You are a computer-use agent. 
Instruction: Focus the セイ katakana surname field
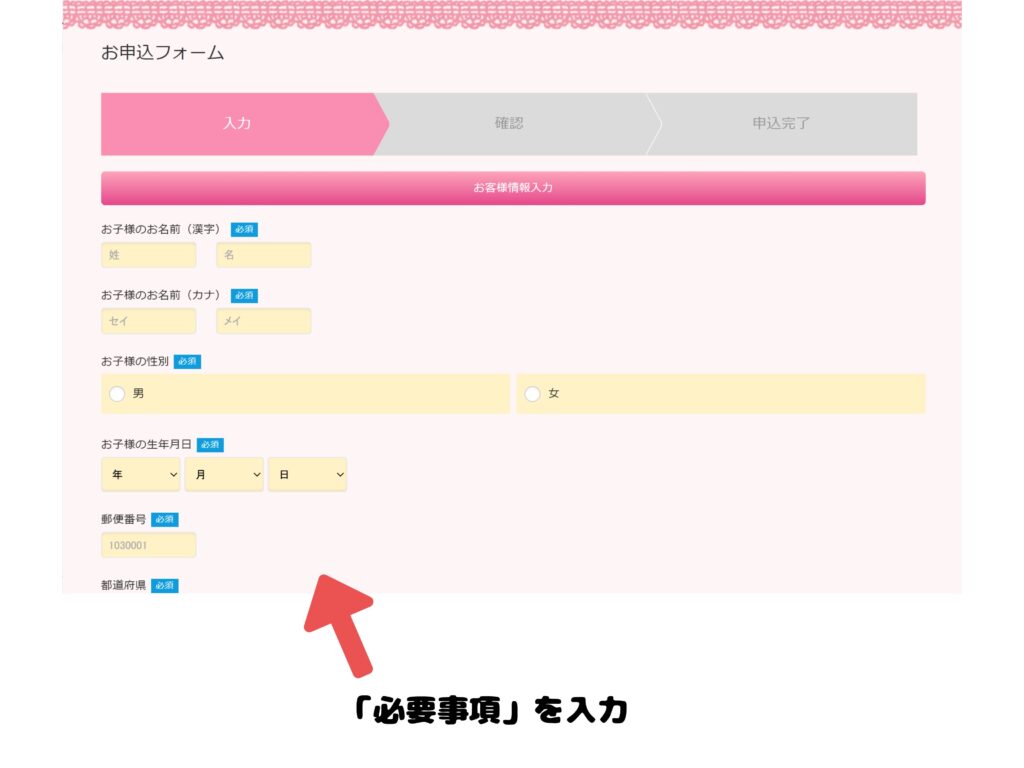148,321
